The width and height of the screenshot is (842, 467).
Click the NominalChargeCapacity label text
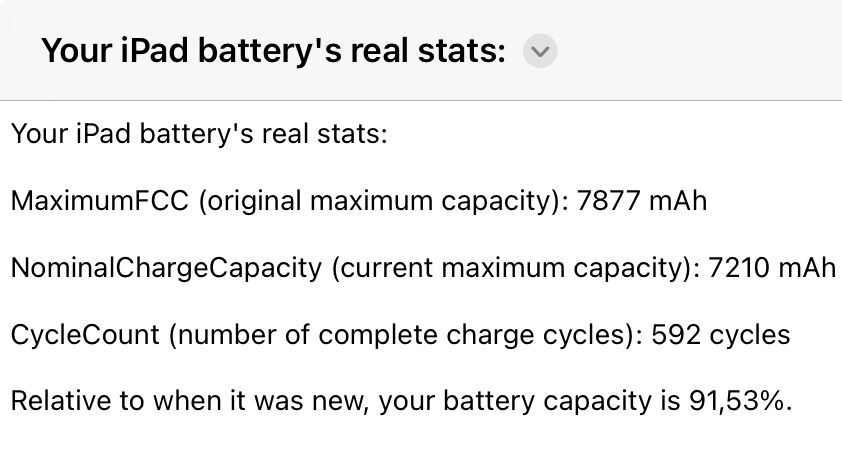point(166,267)
